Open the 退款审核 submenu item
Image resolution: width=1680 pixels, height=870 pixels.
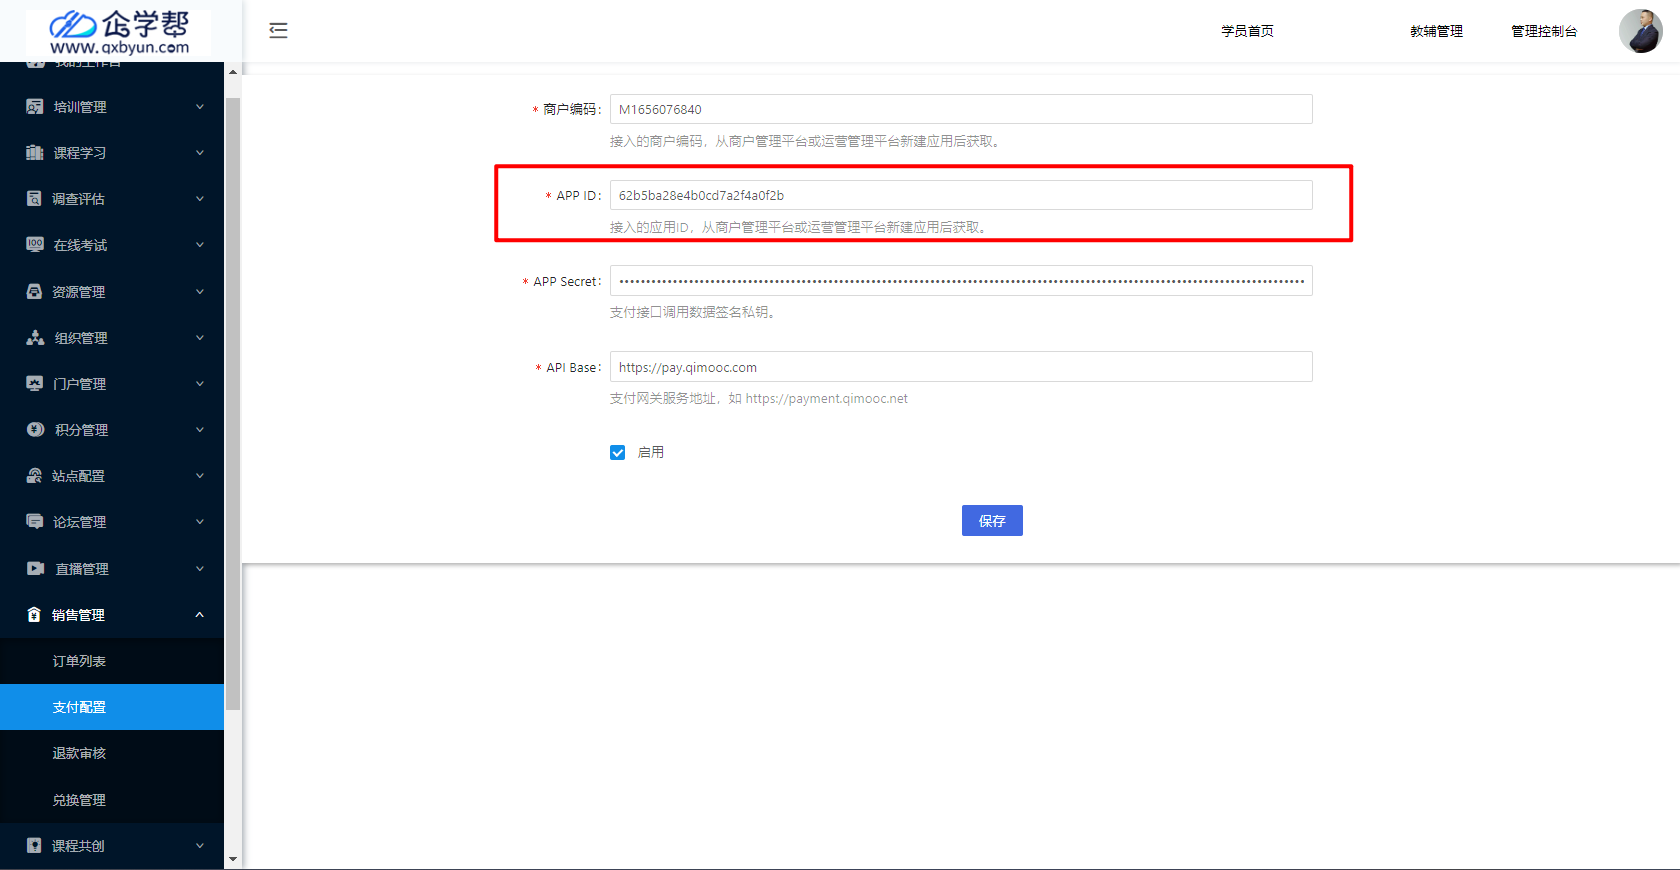coord(112,753)
